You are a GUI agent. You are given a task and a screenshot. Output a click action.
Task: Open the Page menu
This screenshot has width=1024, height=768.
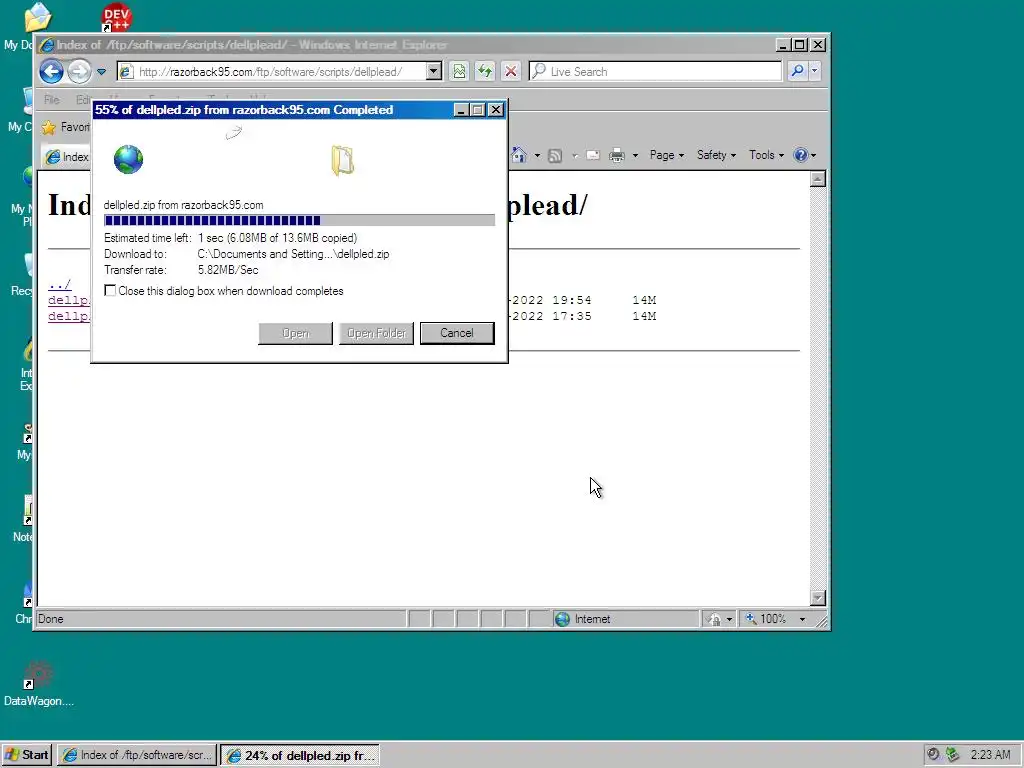coord(666,155)
